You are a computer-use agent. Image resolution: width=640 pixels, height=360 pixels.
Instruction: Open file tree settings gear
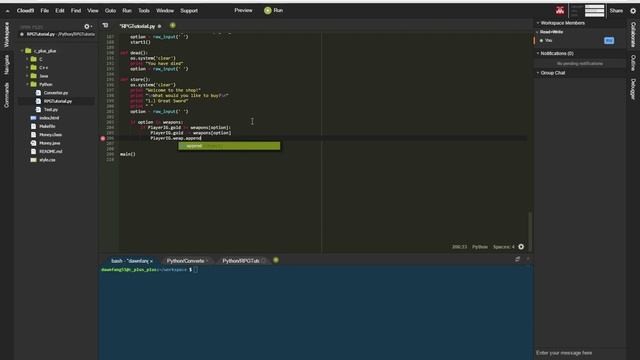click(x=87, y=27)
